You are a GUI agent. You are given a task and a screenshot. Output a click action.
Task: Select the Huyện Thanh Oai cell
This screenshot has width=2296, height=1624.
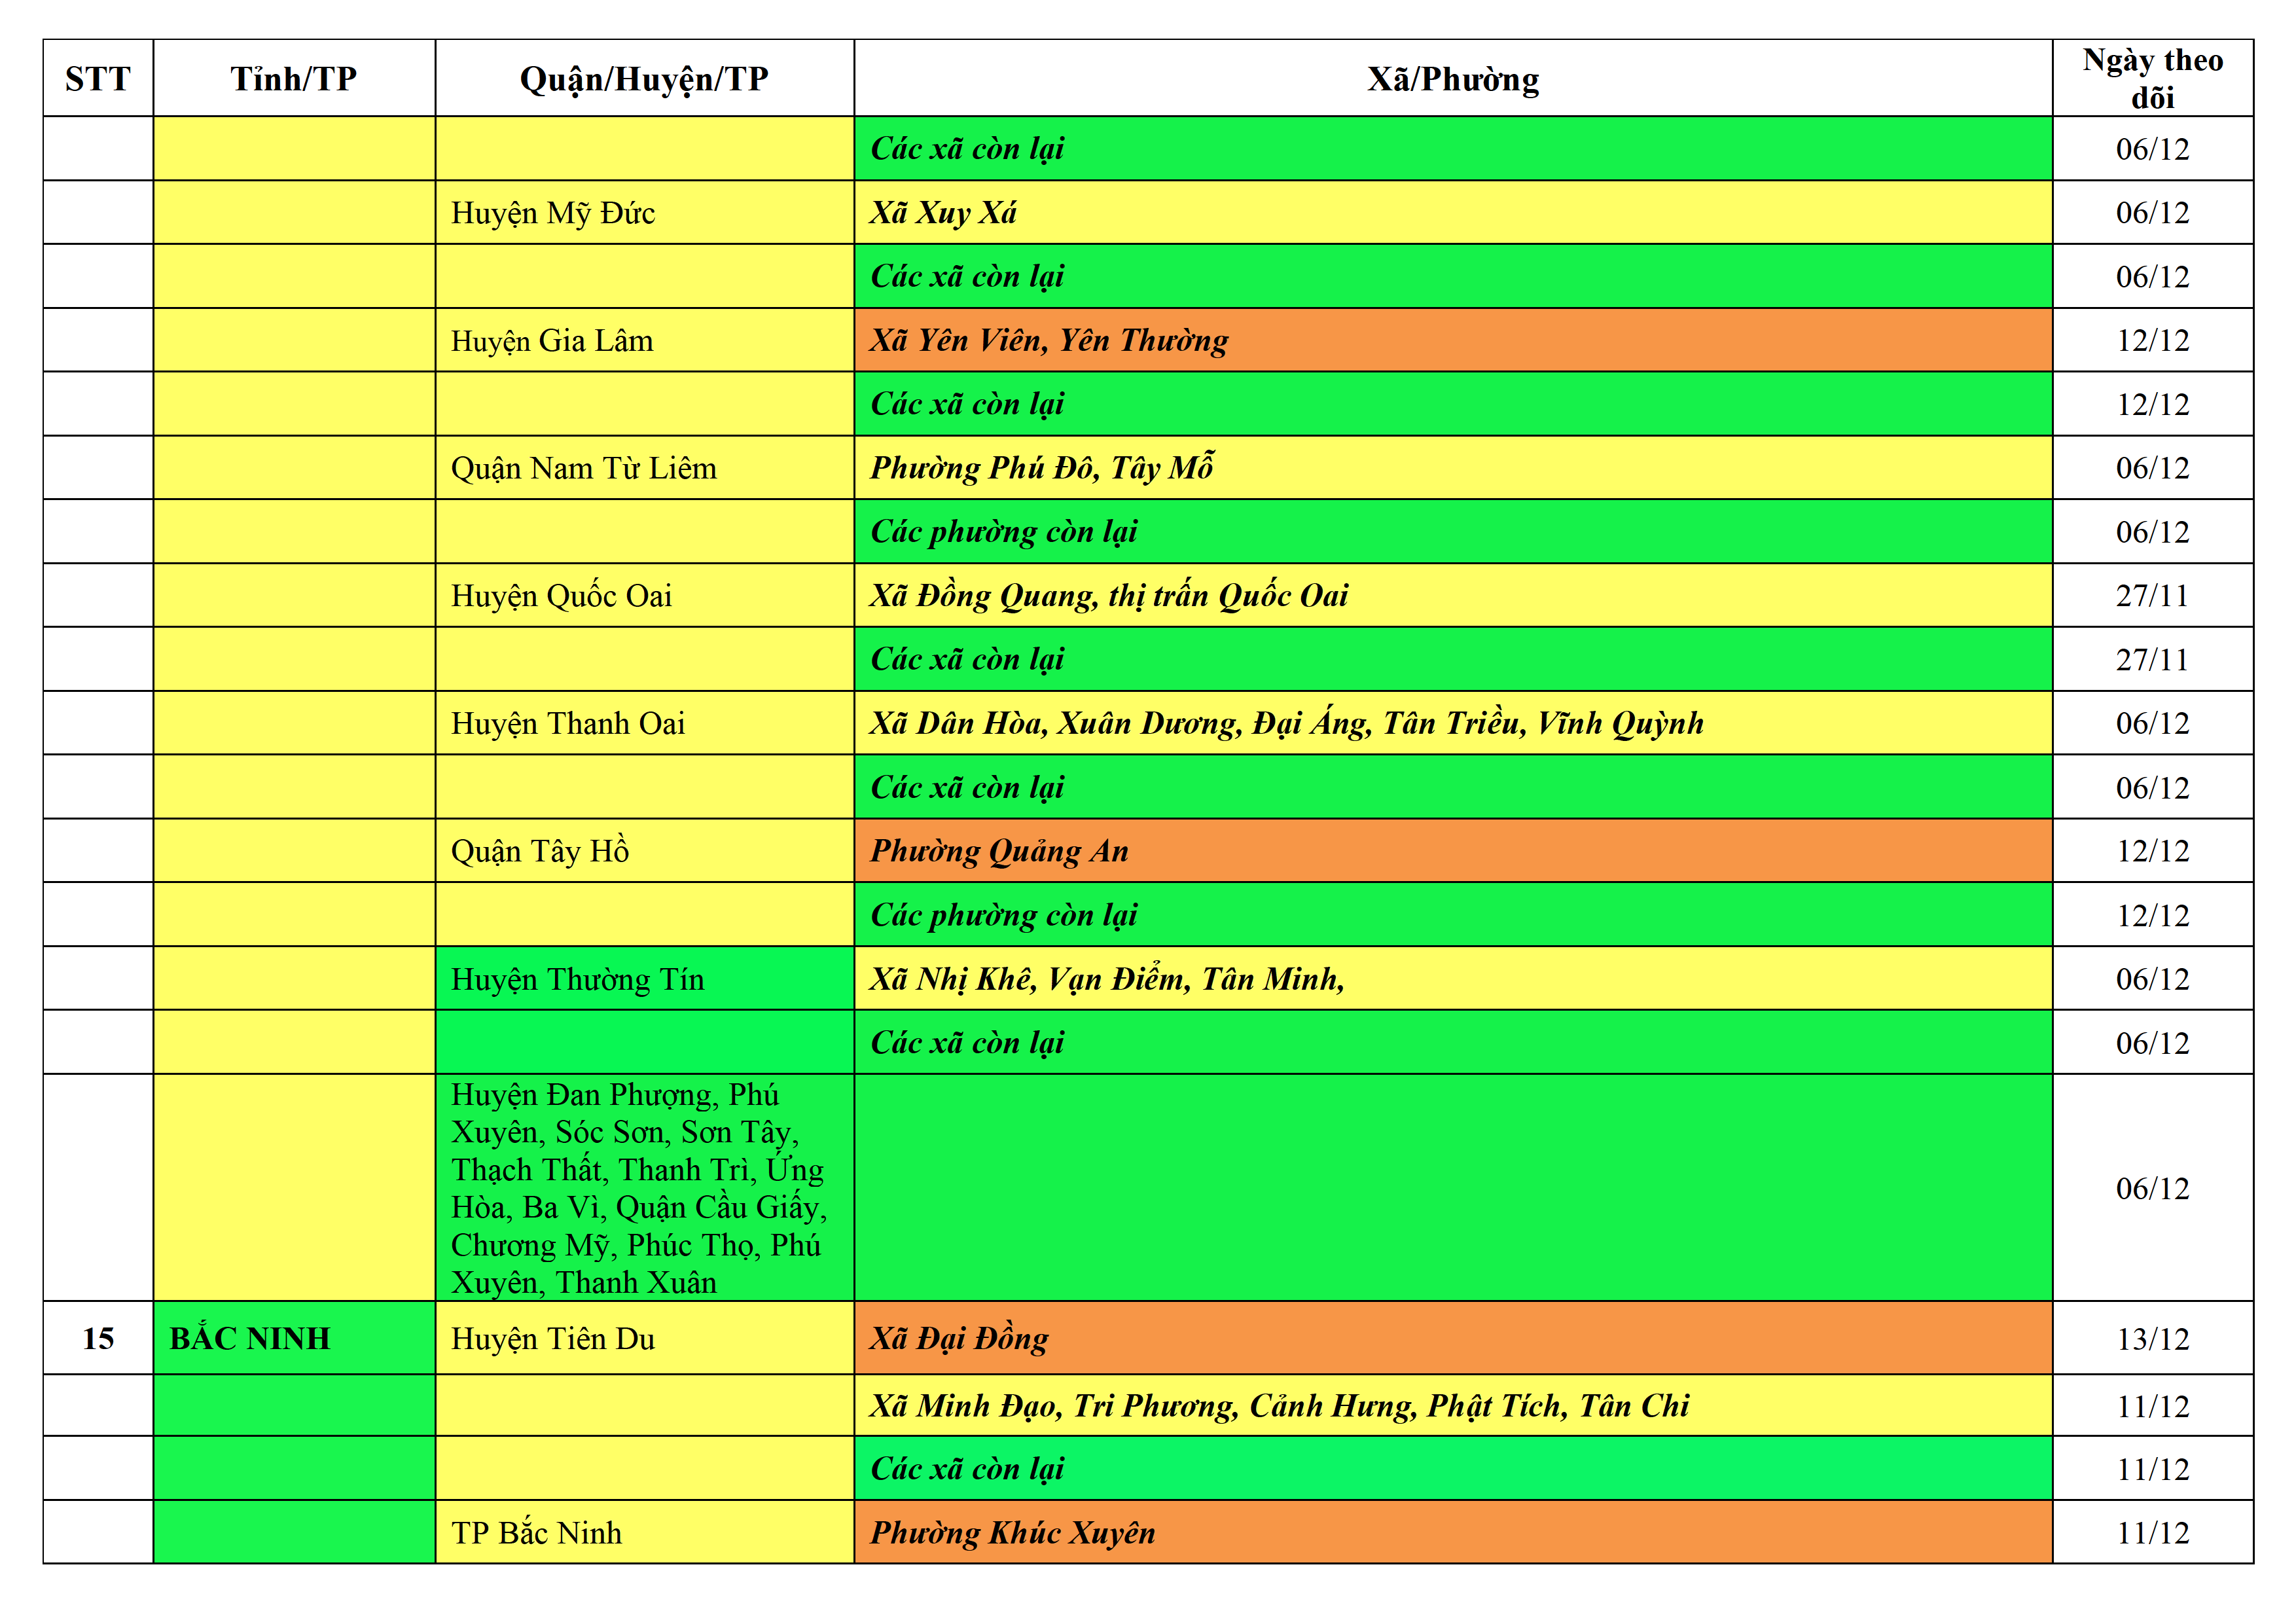click(x=567, y=723)
